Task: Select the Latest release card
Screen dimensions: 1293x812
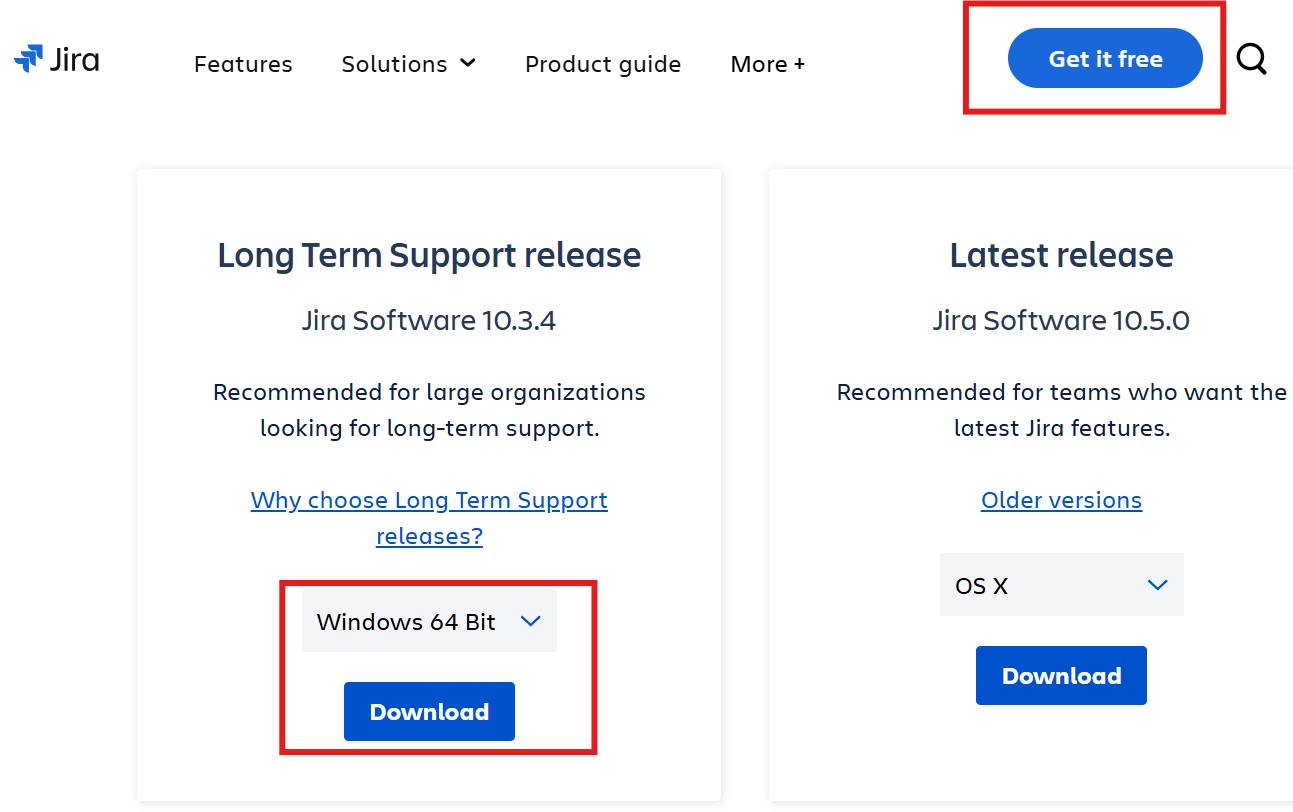Action: (x=1061, y=255)
